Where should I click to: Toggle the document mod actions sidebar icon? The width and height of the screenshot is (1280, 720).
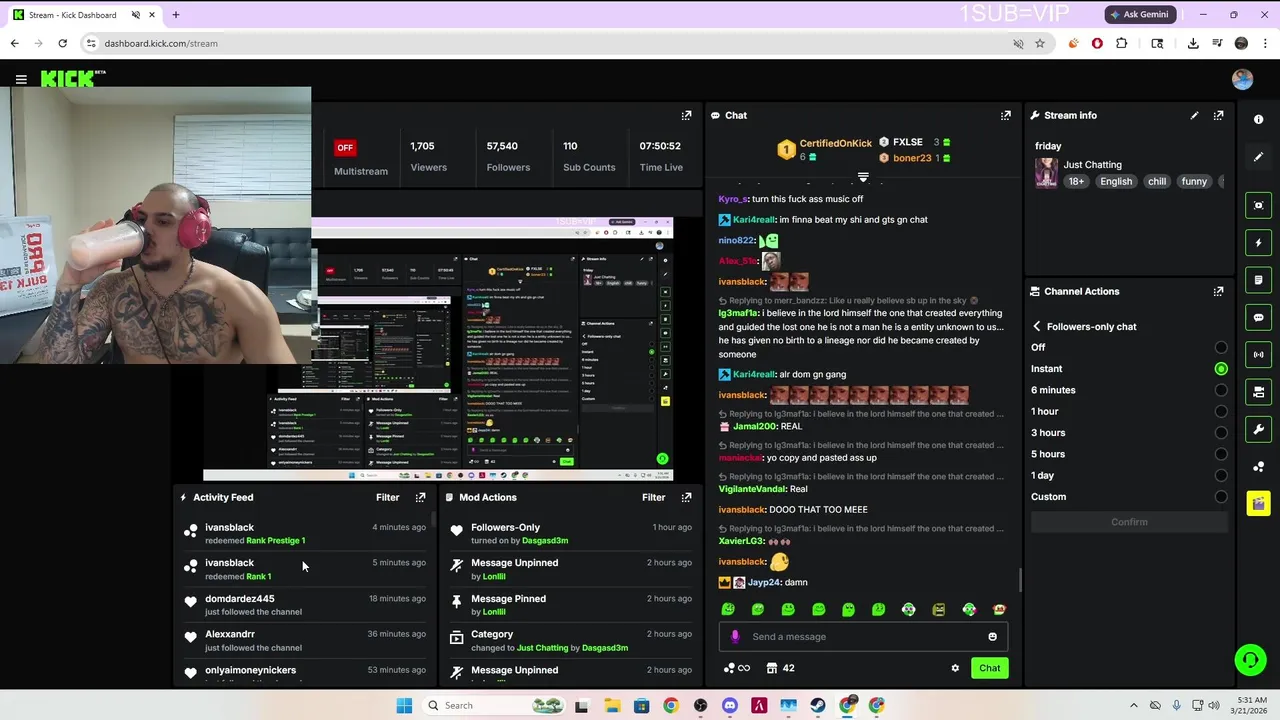(1258, 280)
